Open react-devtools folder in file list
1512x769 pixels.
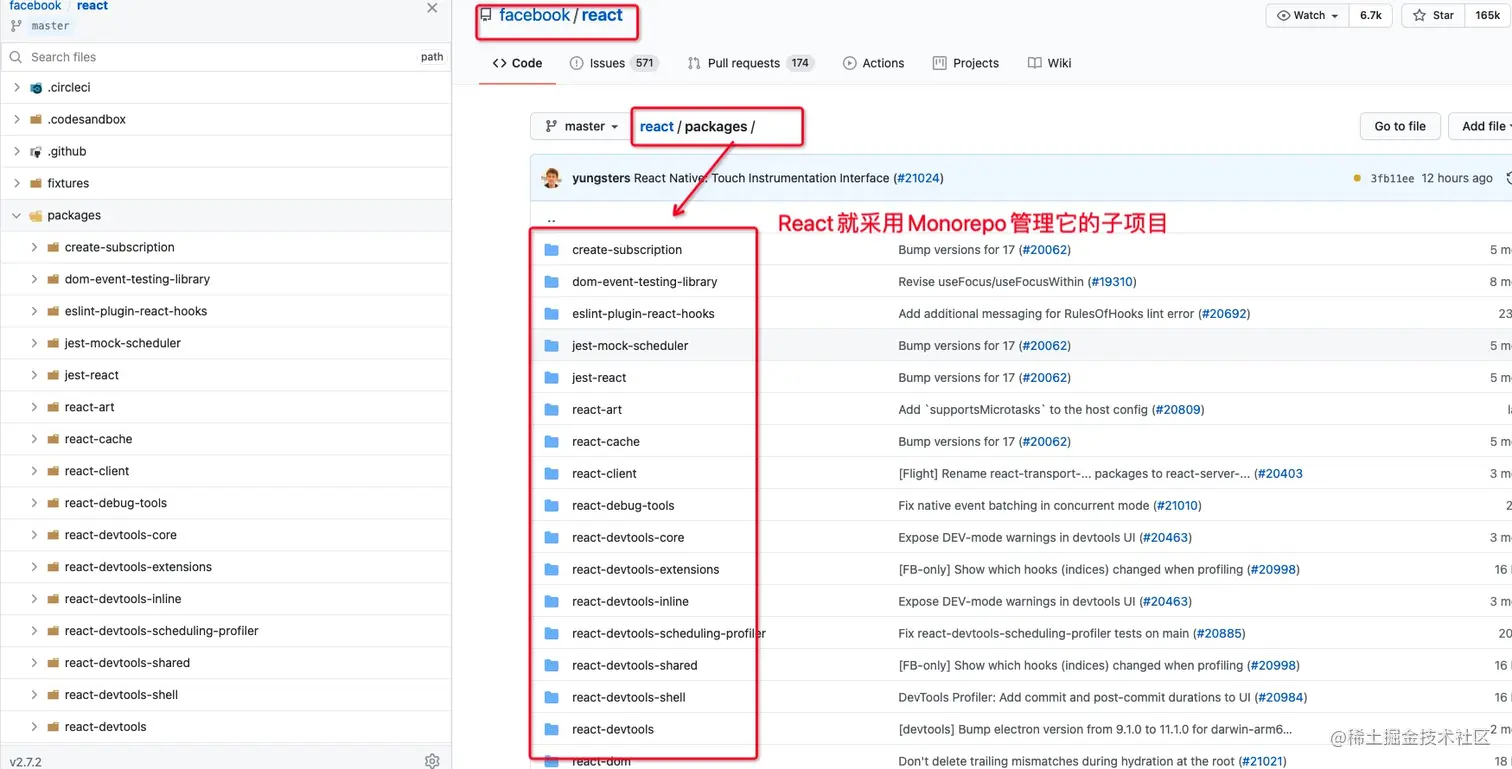click(x=613, y=729)
